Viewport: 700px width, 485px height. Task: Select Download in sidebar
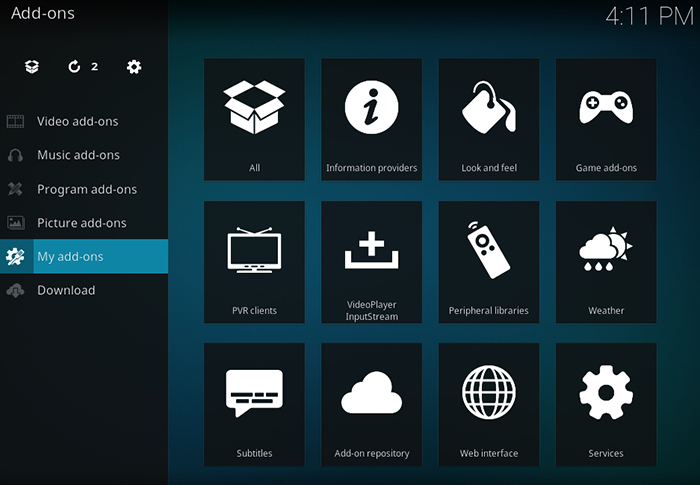[84, 290]
